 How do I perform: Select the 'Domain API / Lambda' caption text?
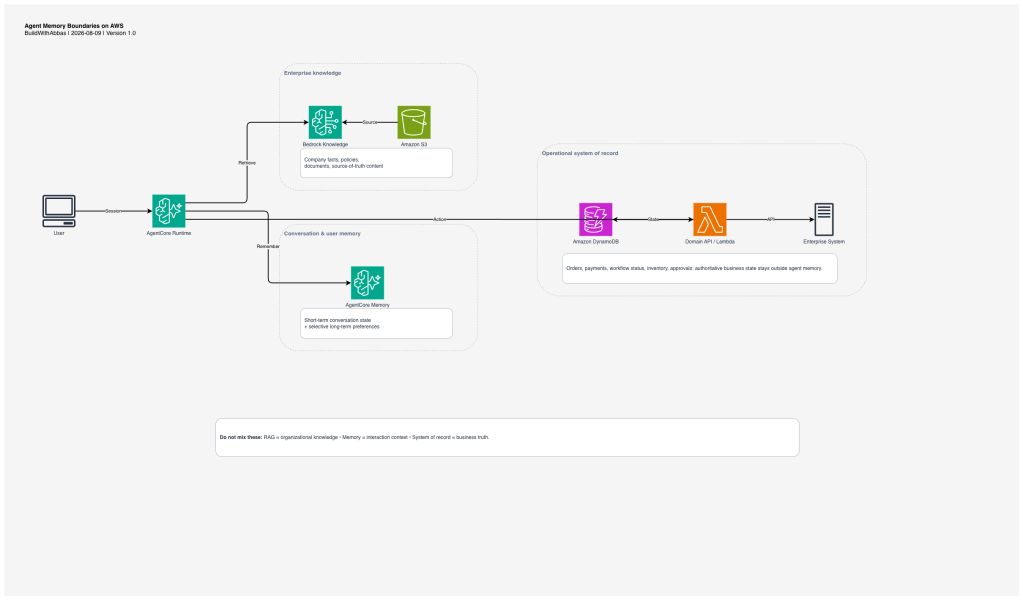[x=710, y=242]
